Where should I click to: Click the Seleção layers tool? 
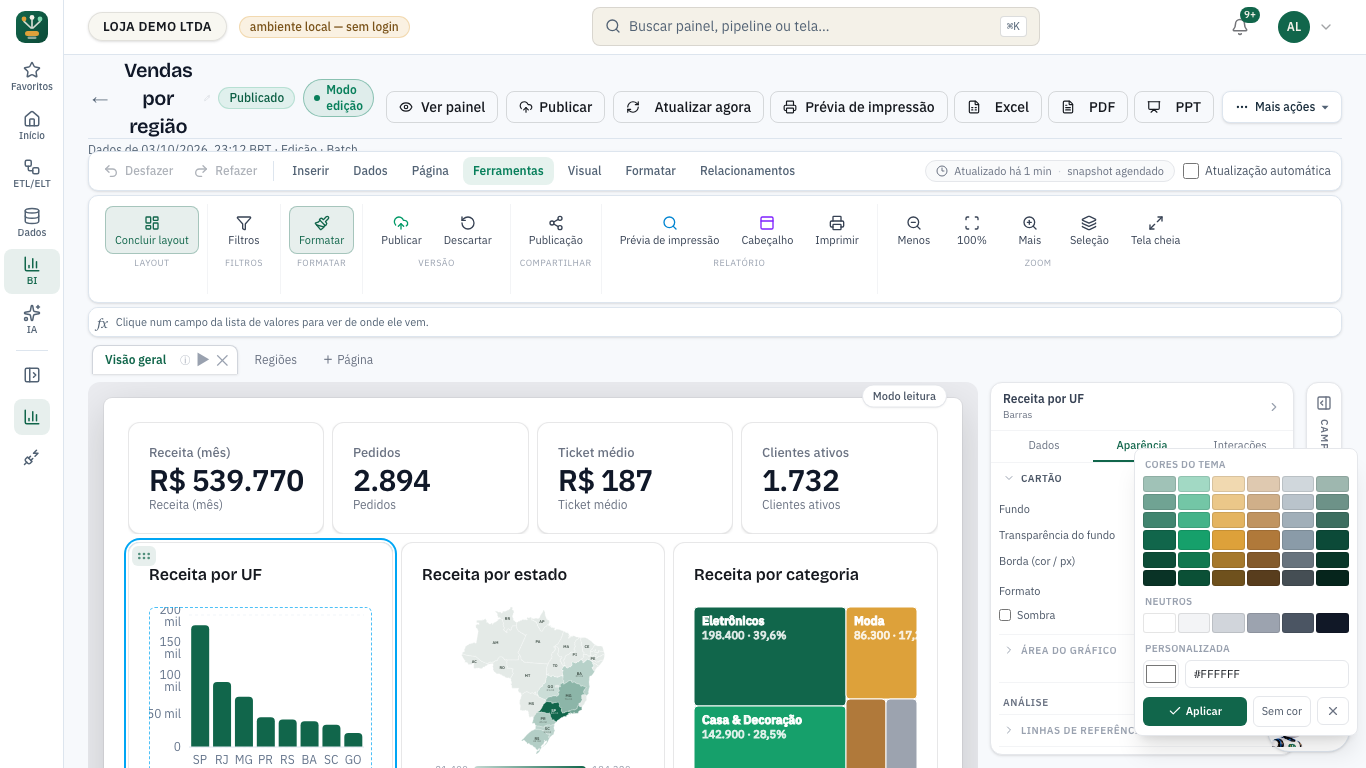point(1089,230)
